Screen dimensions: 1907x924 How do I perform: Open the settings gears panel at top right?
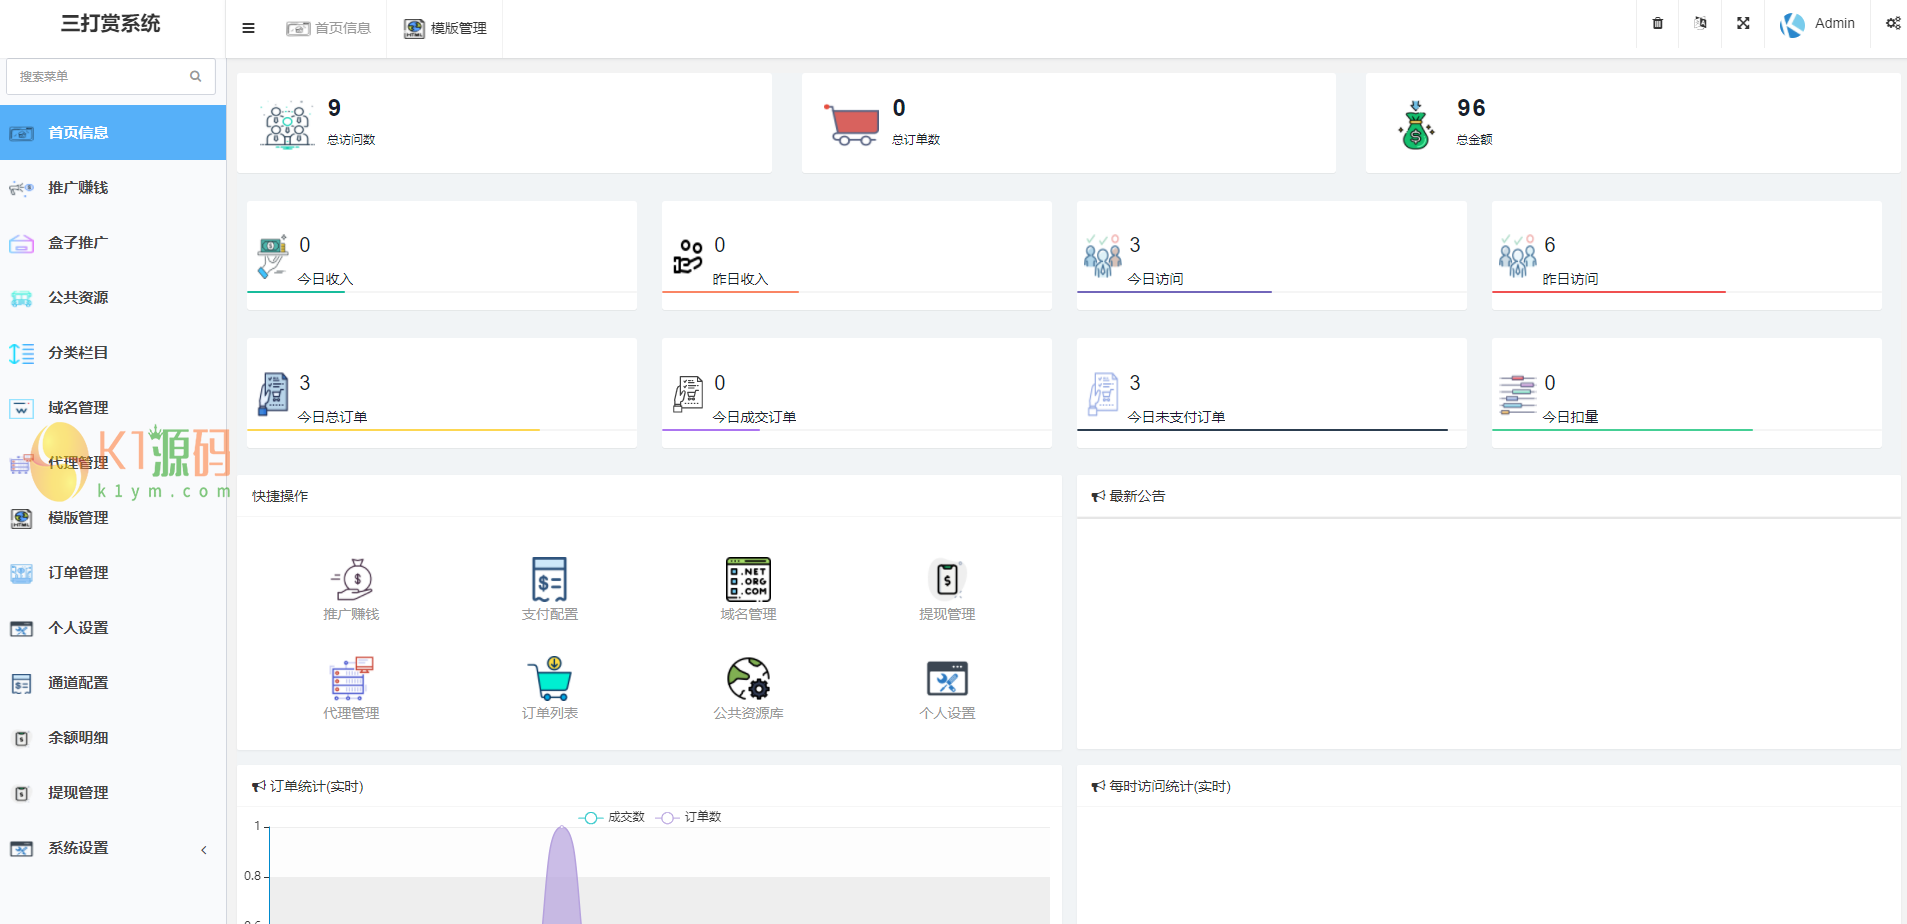click(1892, 23)
